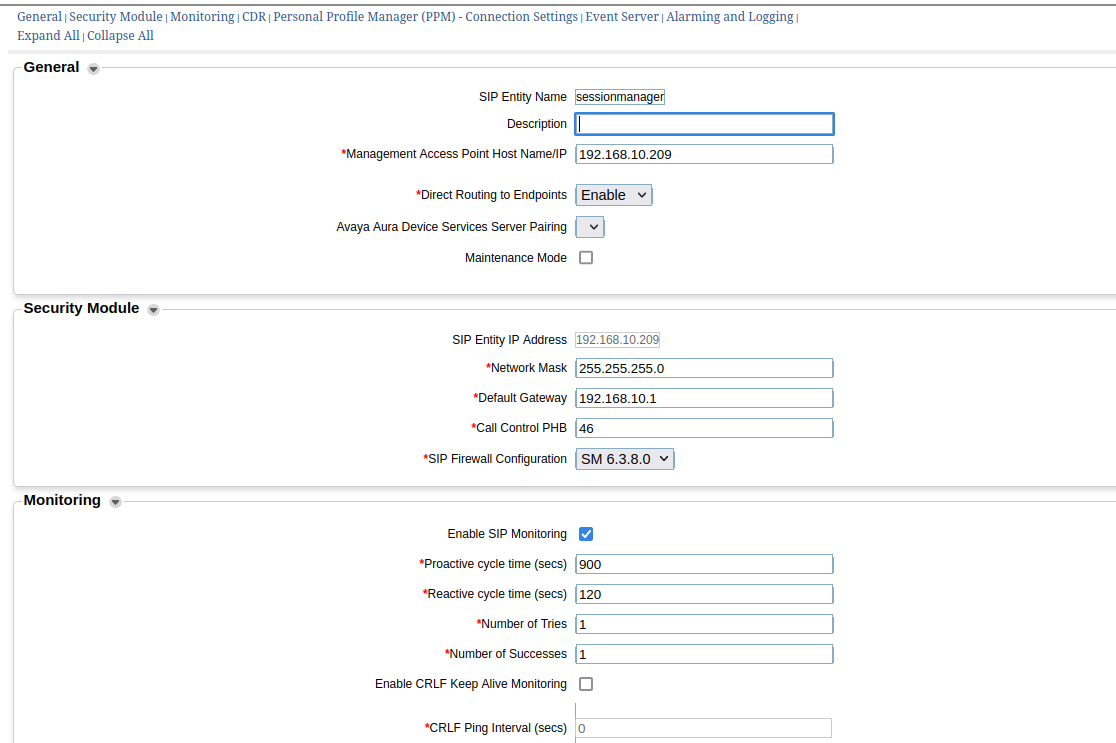The width and height of the screenshot is (1116, 743).
Task: Open Personal Profile Manager Connection Settings link
Action: tap(425, 17)
